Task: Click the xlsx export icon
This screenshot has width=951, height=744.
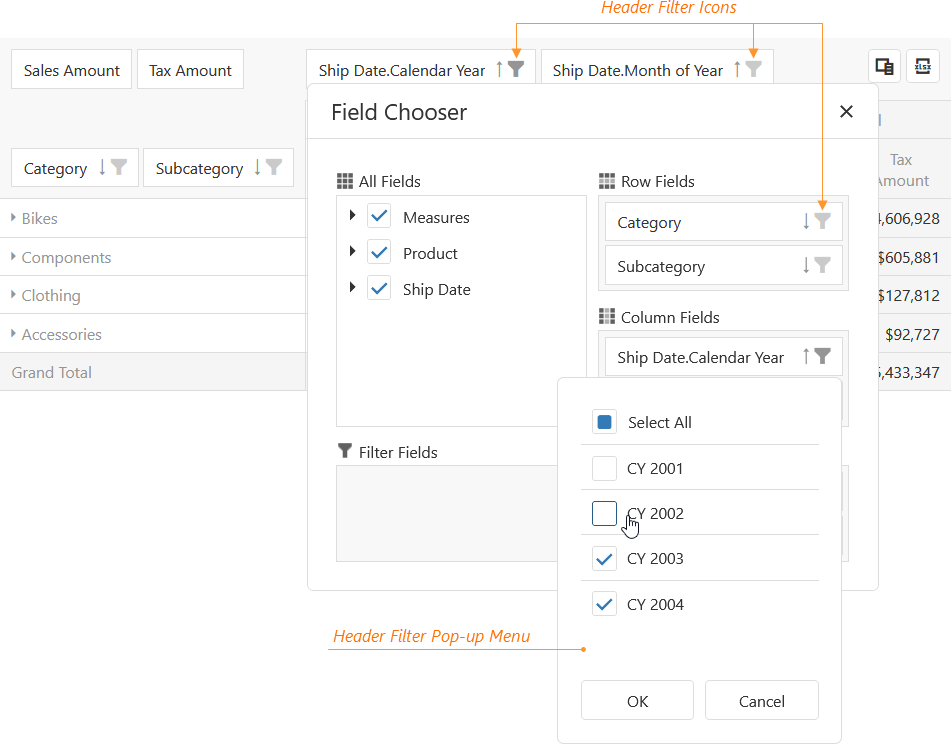Action: [x=922, y=66]
